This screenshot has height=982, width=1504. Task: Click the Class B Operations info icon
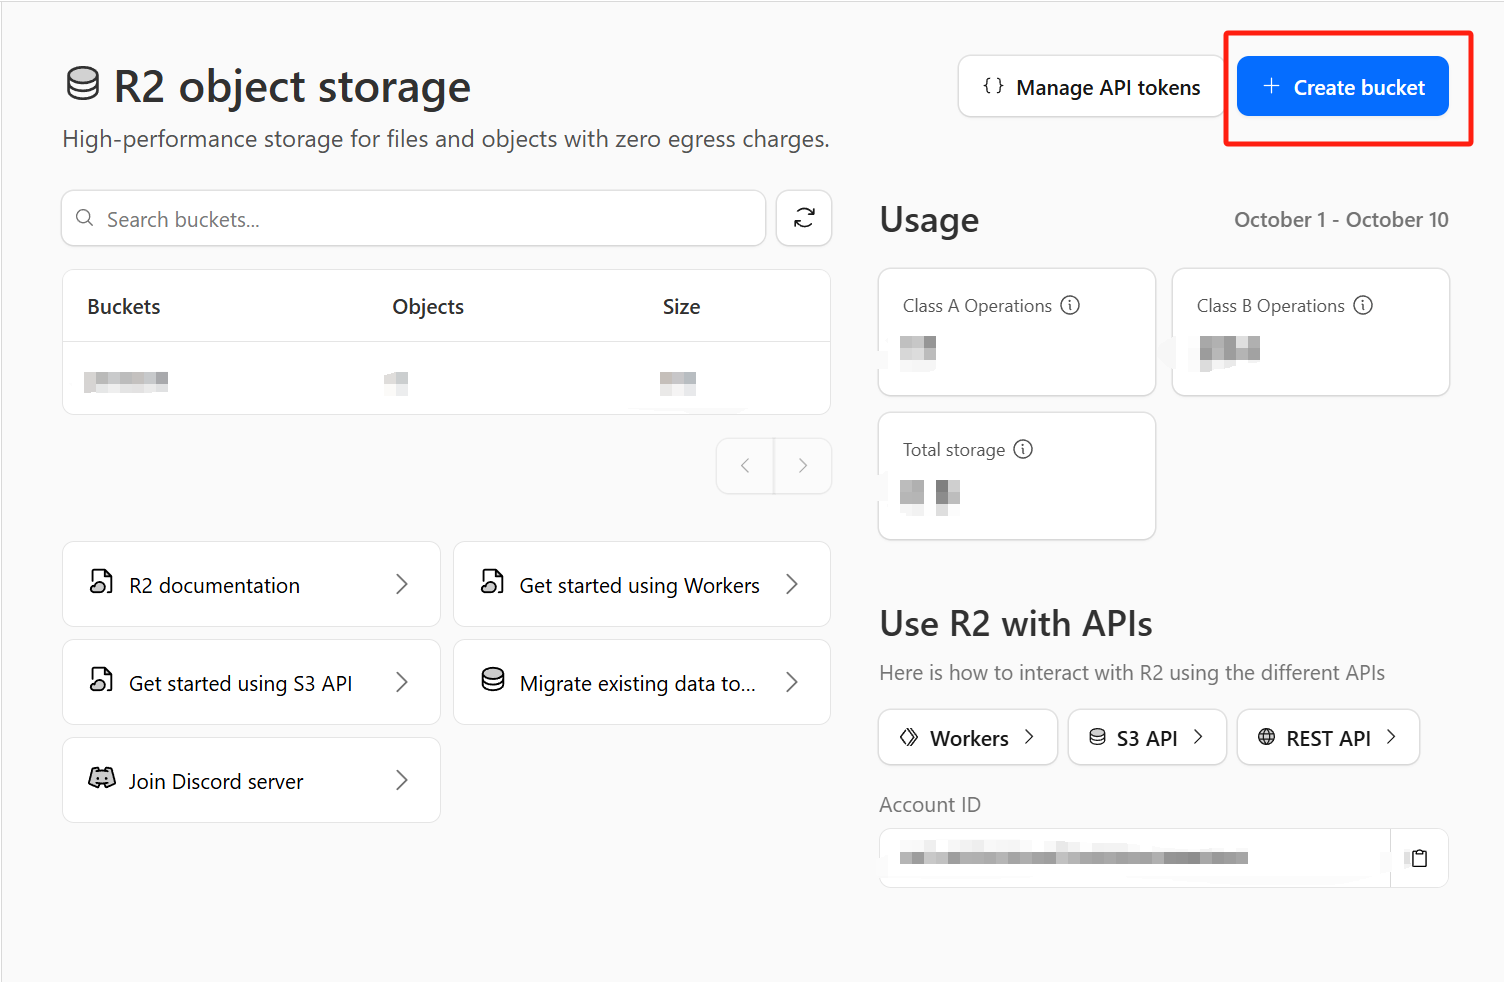click(x=1363, y=305)
